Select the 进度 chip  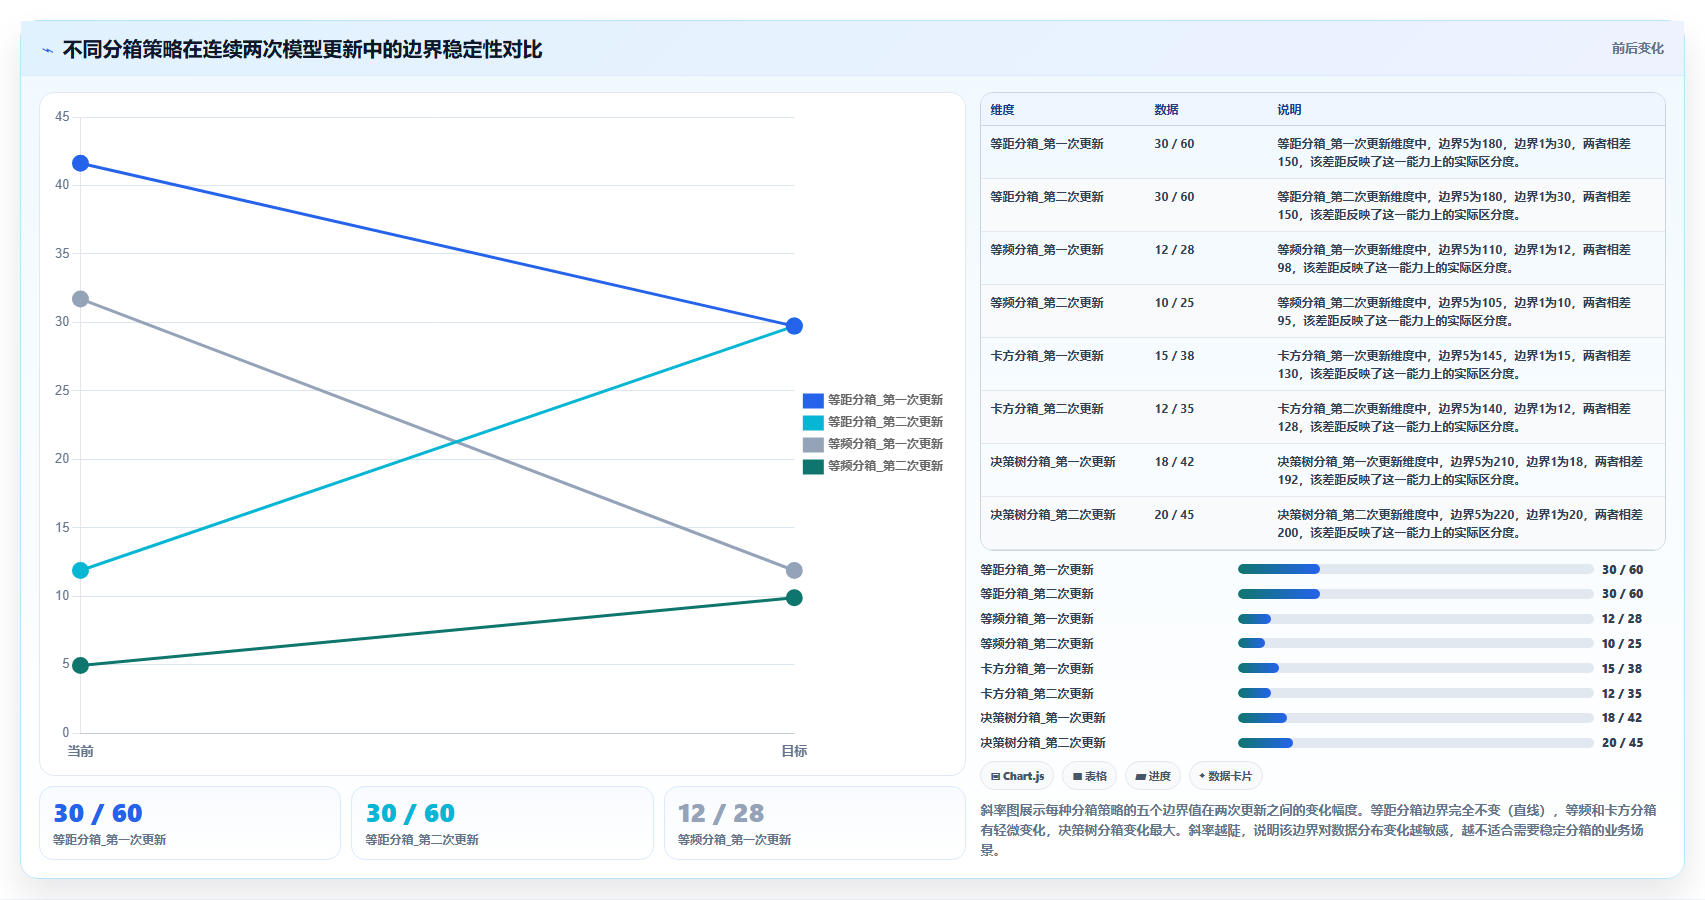pyautogui.click(x=1153, y=776)
